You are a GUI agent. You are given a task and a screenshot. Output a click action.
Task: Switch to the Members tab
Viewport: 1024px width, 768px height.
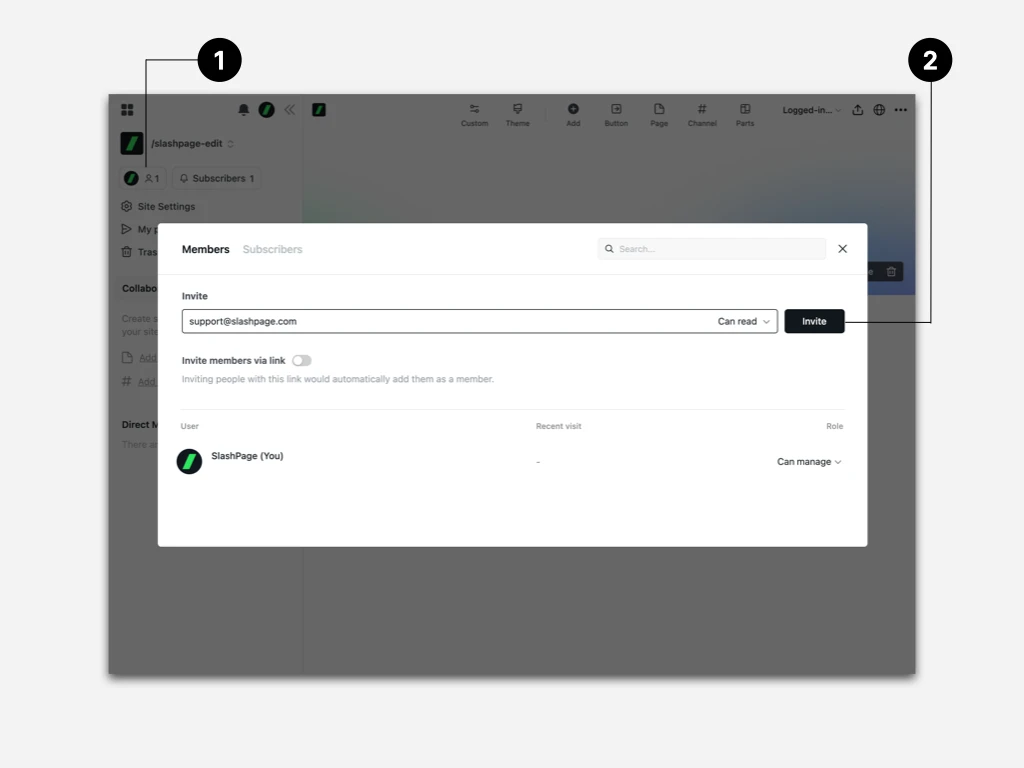(x=206, y=249)
